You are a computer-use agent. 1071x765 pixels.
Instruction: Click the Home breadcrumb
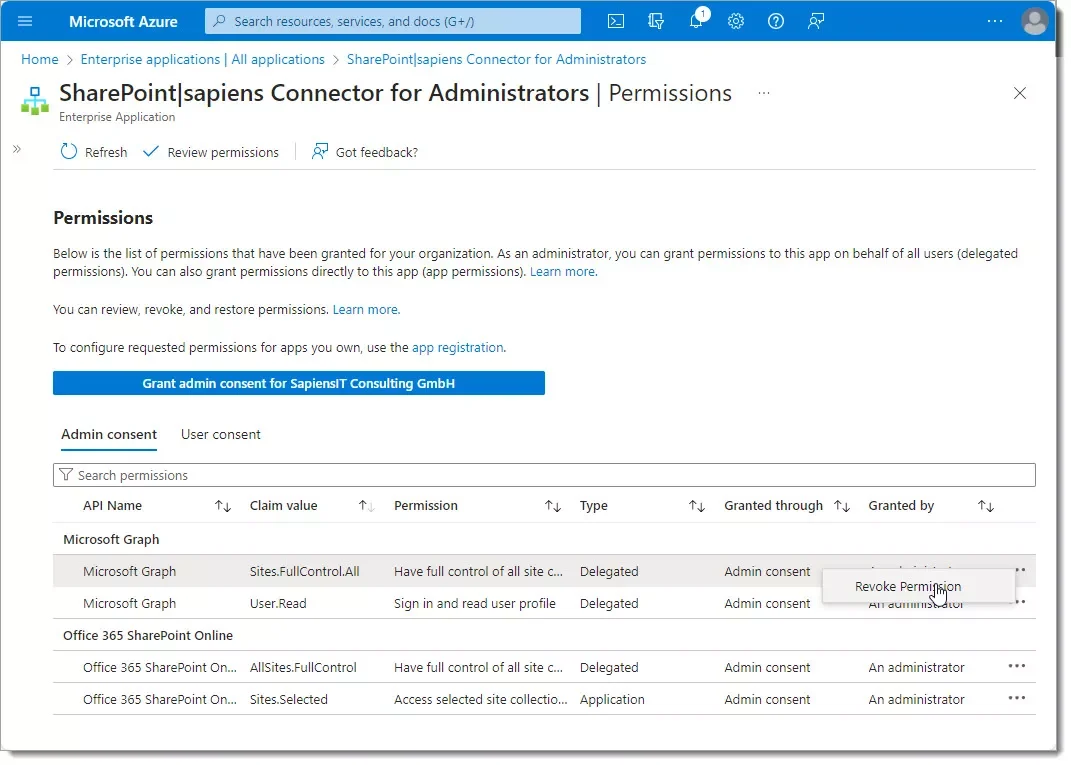click(40, 59)
